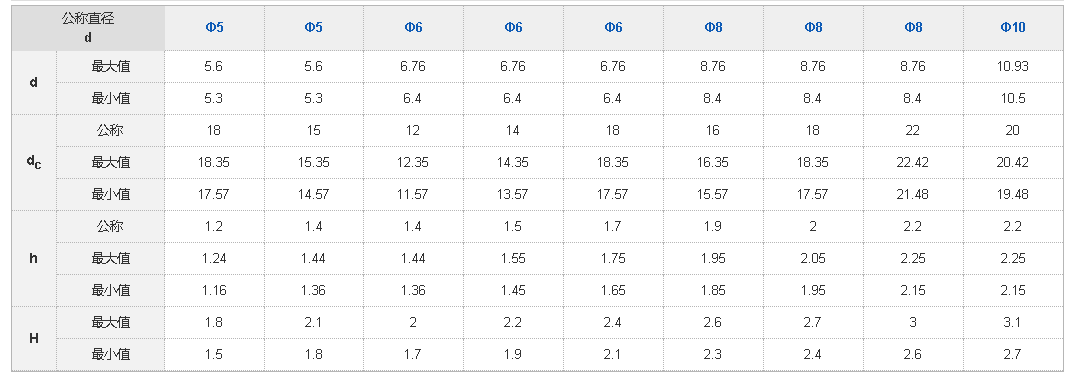Click the 15.57 dc minimum cell
This screenshot has width=1071, height=377.
pyautogui.click(x=713, y=195)
